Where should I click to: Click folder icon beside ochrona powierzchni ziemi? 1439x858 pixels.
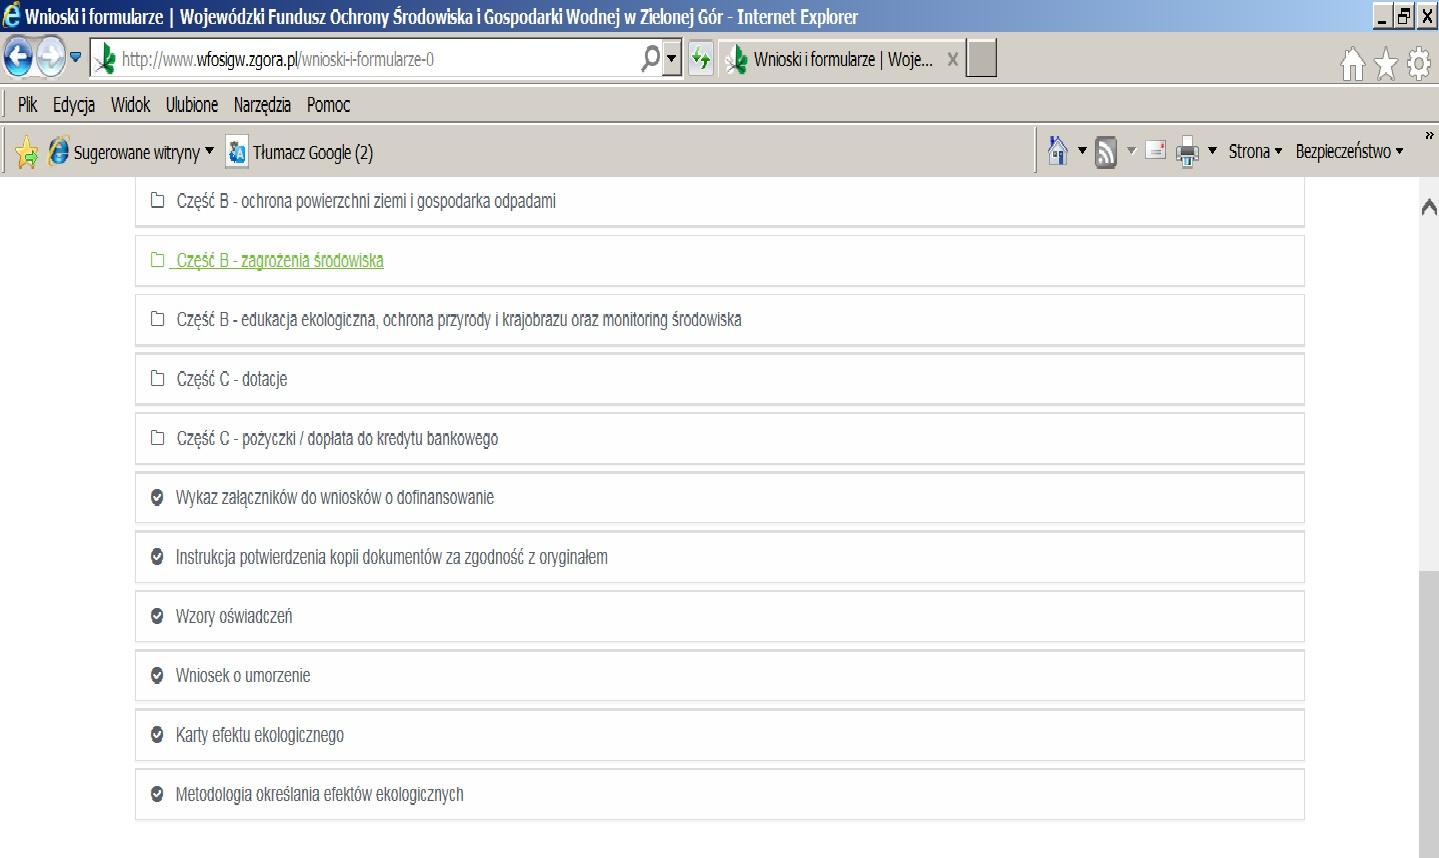point(157,200)
